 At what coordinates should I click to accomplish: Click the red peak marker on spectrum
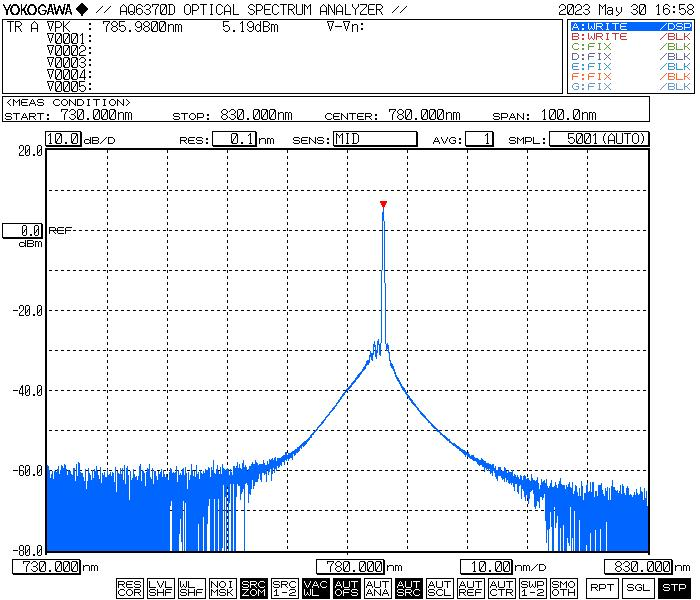(383, 204)
